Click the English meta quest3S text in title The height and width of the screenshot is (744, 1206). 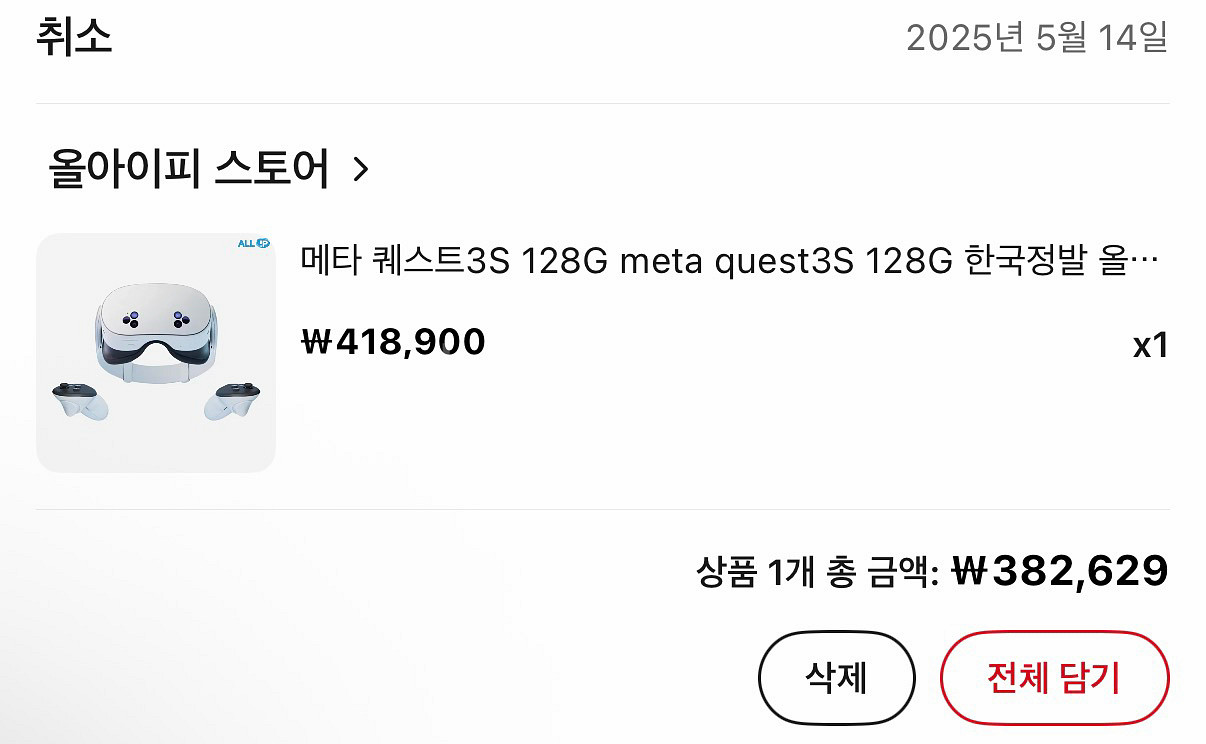pyautogui.click(x=737, y=262)
